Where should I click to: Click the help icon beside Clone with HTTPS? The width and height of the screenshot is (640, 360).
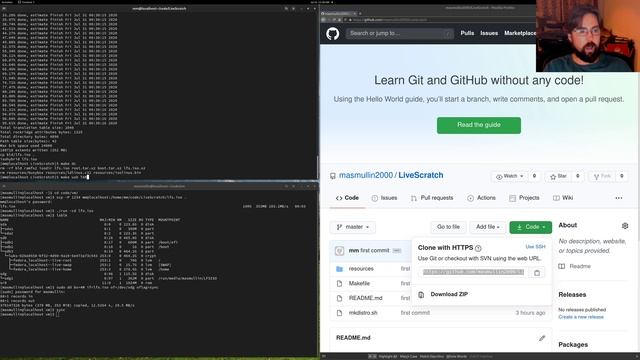pos(478,248)
